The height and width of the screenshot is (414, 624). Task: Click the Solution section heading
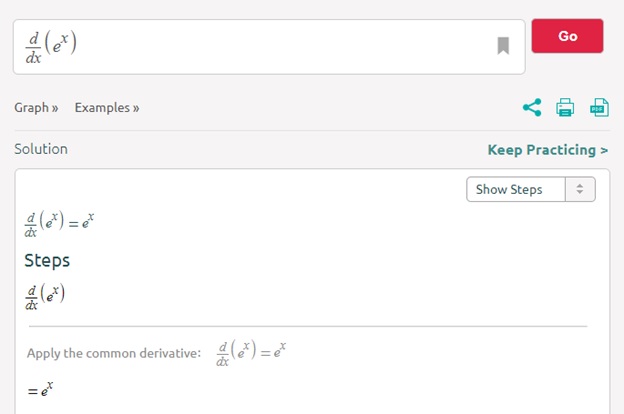(41, 149)
